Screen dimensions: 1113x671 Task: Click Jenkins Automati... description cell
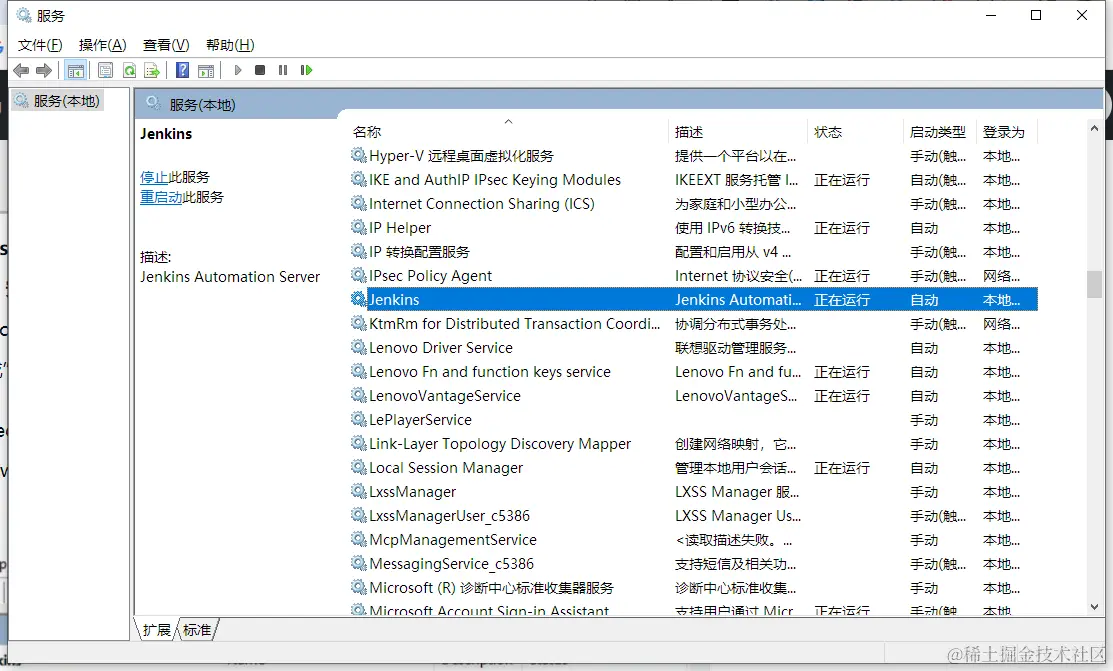click(x=738, y=300)
